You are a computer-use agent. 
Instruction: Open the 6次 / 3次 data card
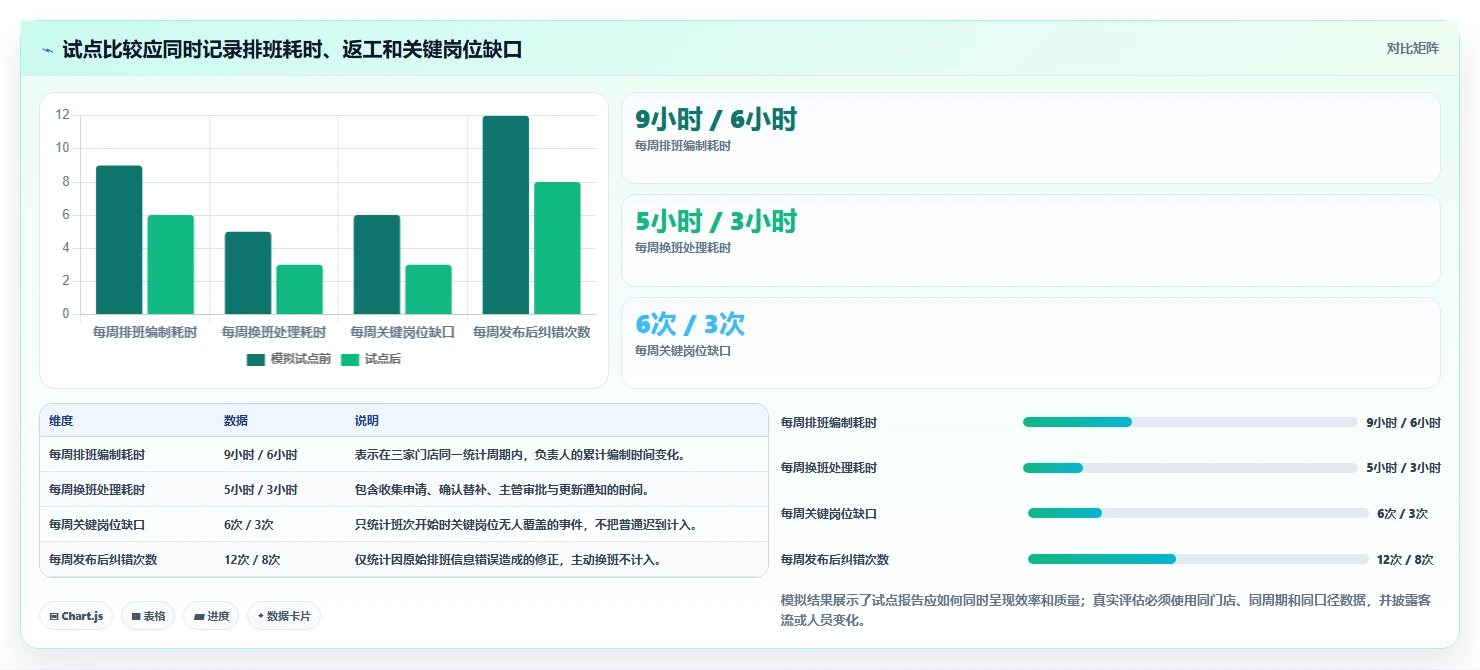[x=1030, y=343]
